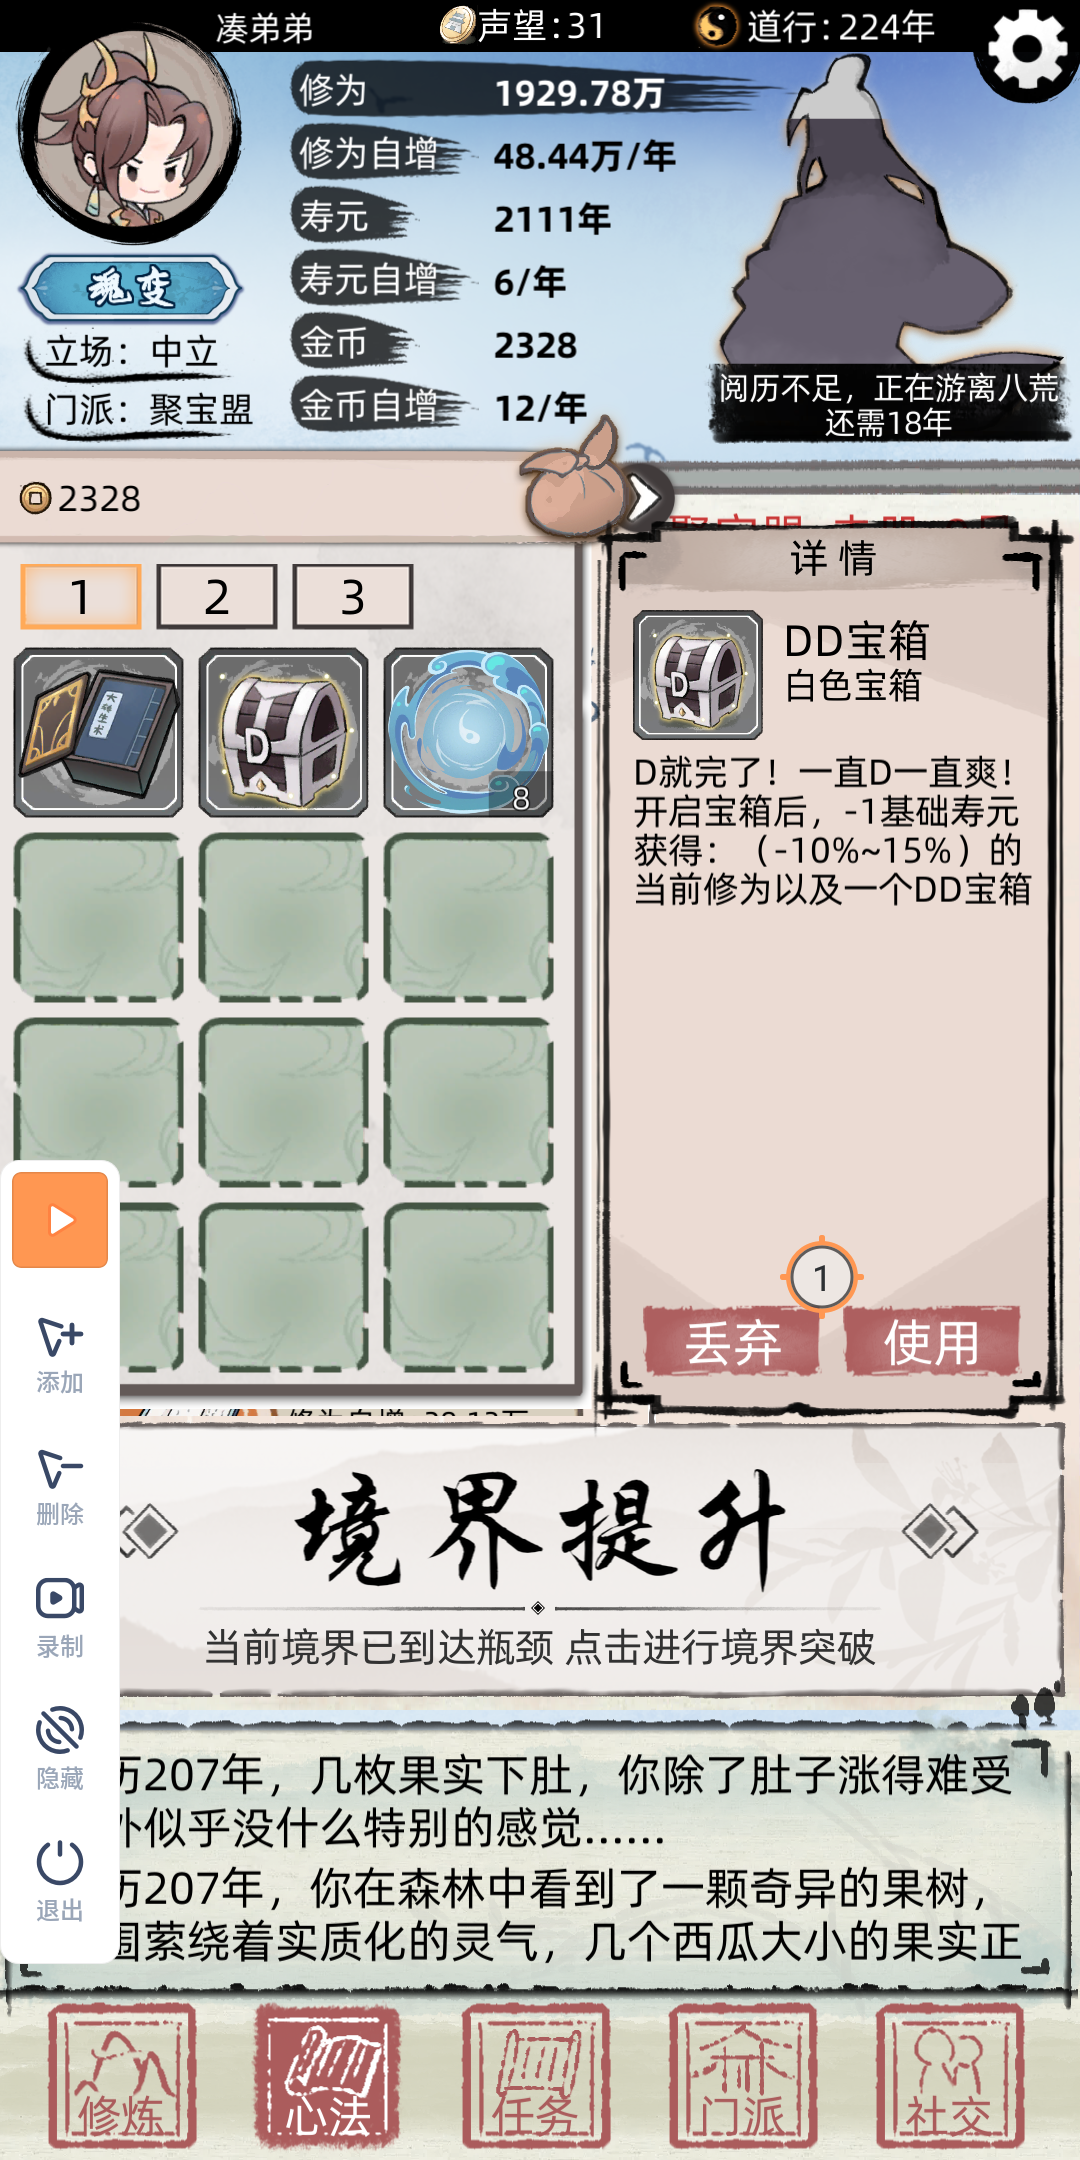Viewport: 1080px width, 2160px height.
Task: Start recording with the 录制 icon
Action: coord(60,1618)
